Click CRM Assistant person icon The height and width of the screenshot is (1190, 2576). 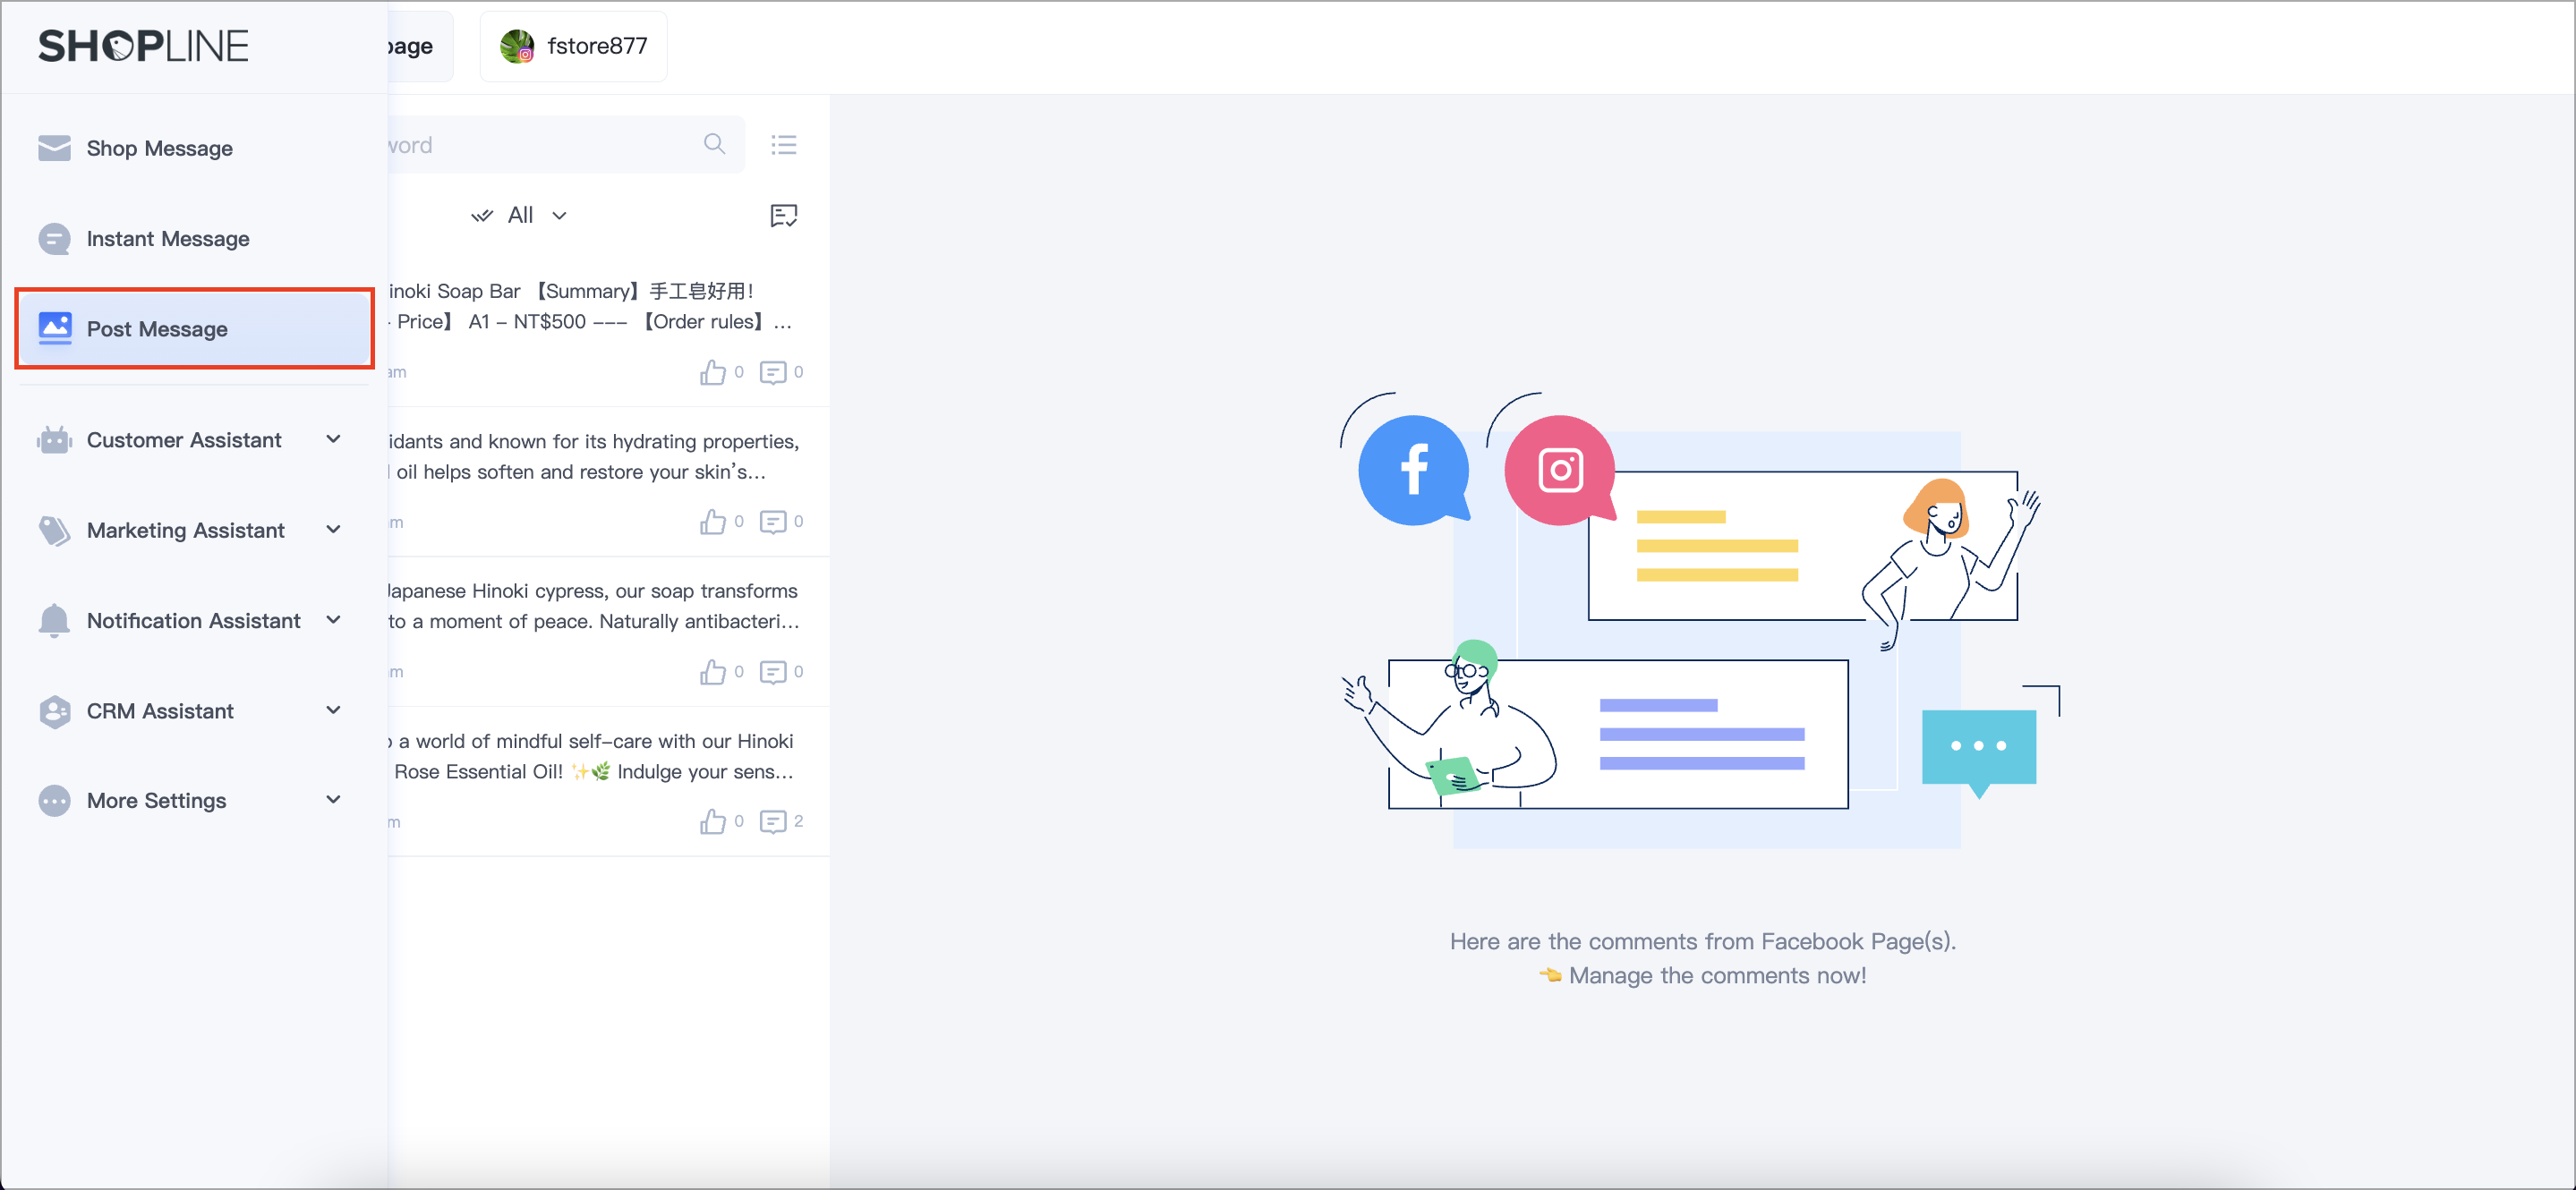point(54,711)
